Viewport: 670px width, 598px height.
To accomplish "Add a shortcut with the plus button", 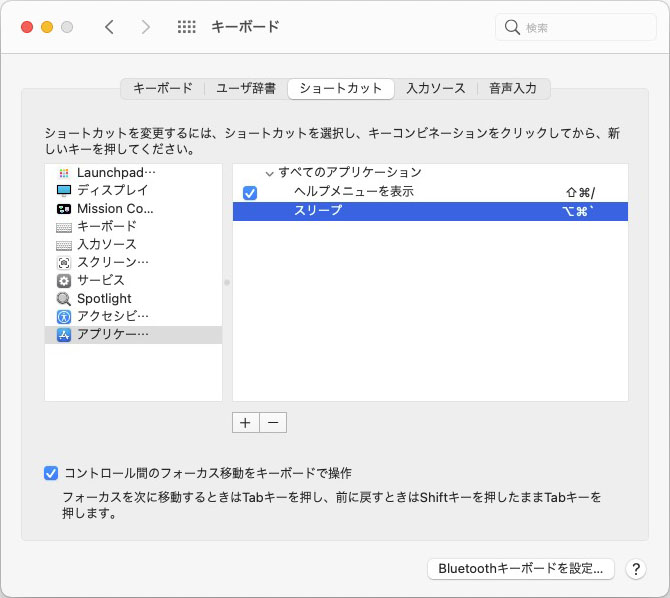I will point(245,422).
